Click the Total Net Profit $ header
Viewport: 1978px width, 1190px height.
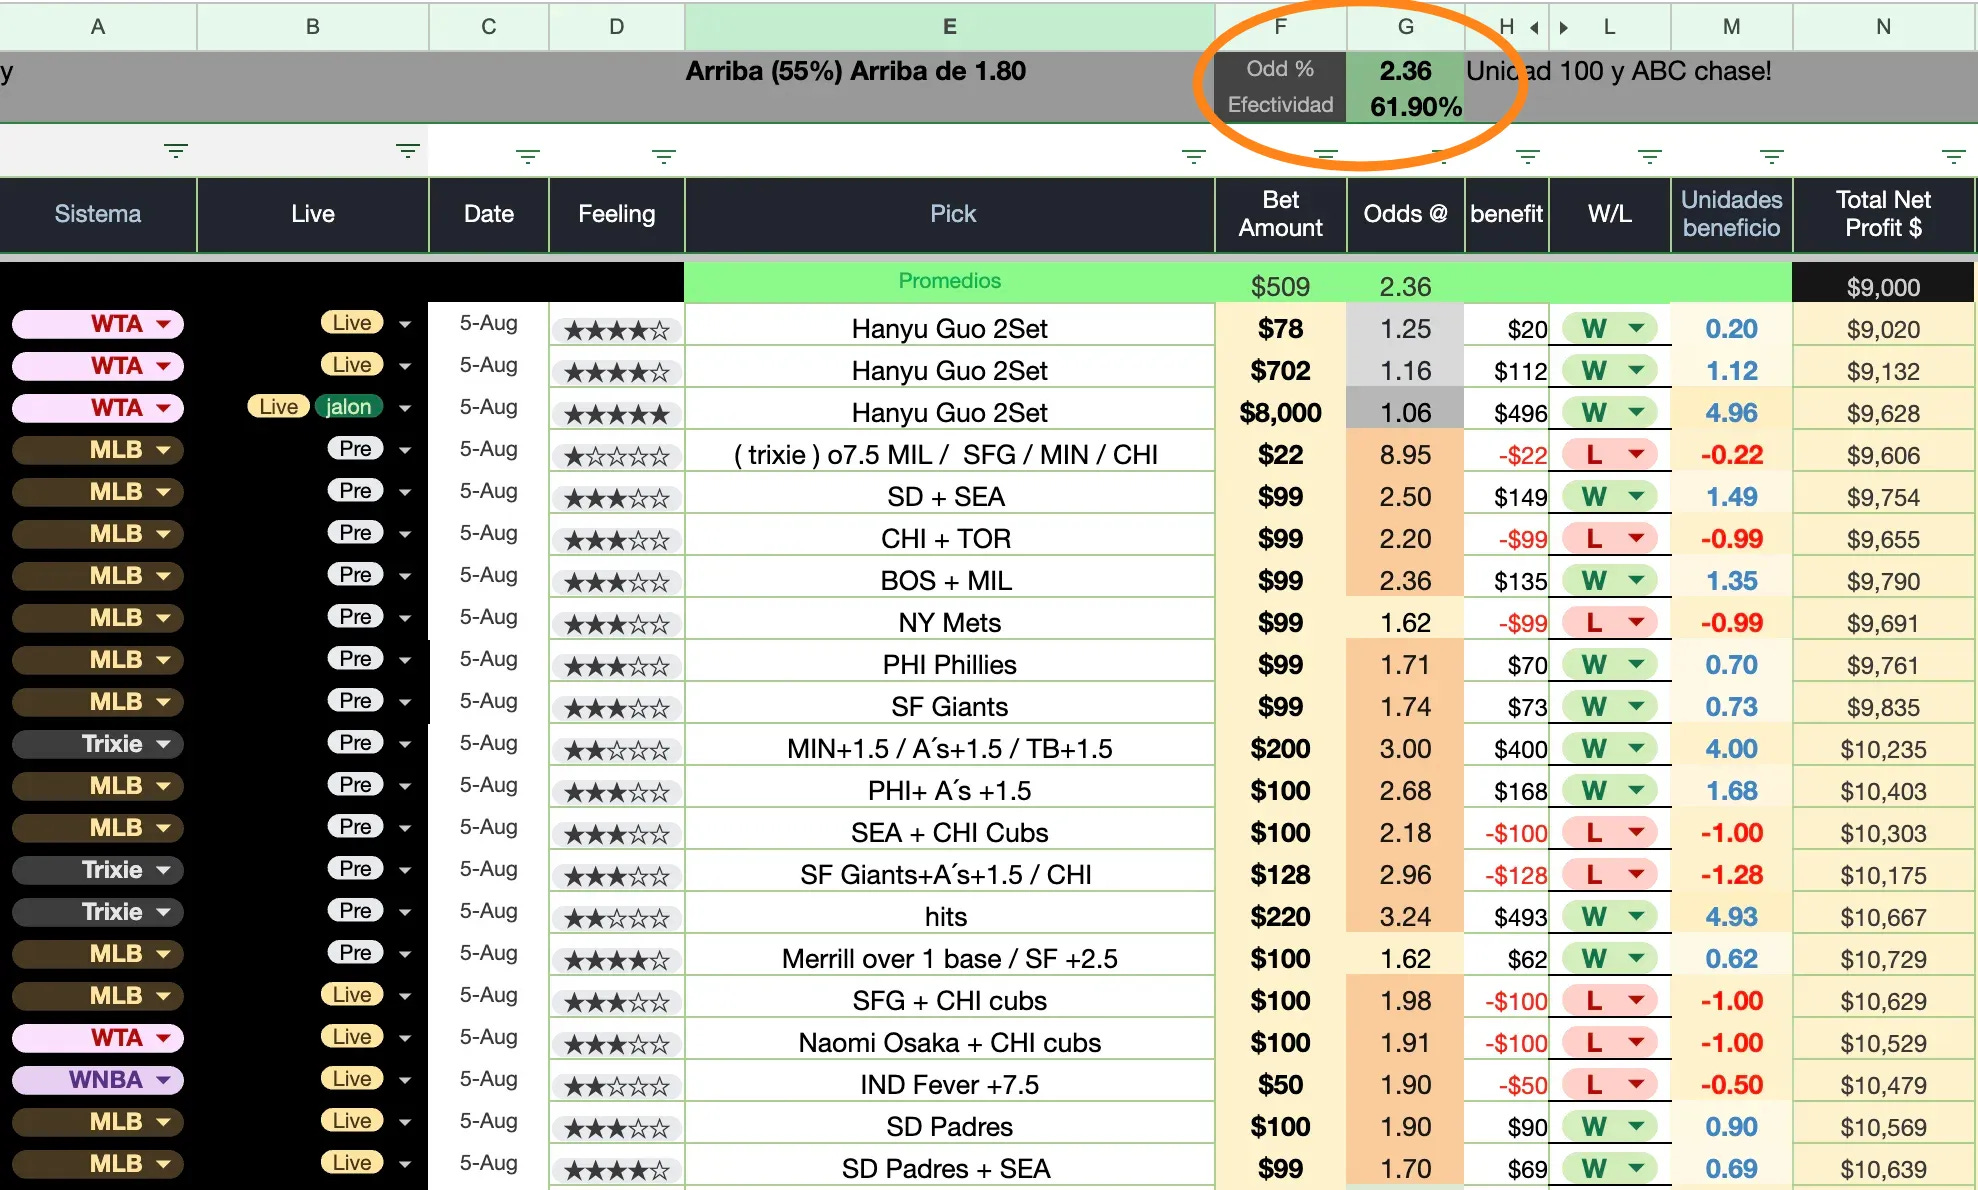(1883, 214)
